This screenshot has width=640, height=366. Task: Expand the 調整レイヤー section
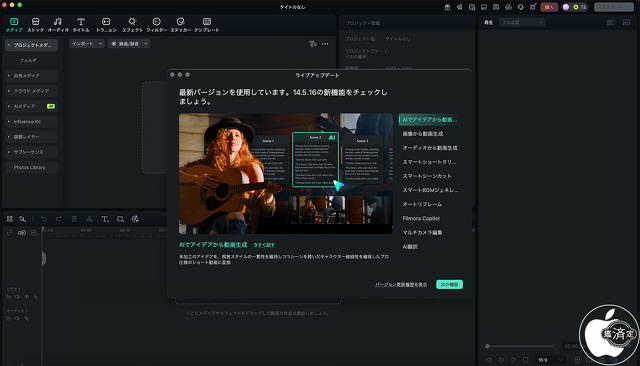coord(31,137)
